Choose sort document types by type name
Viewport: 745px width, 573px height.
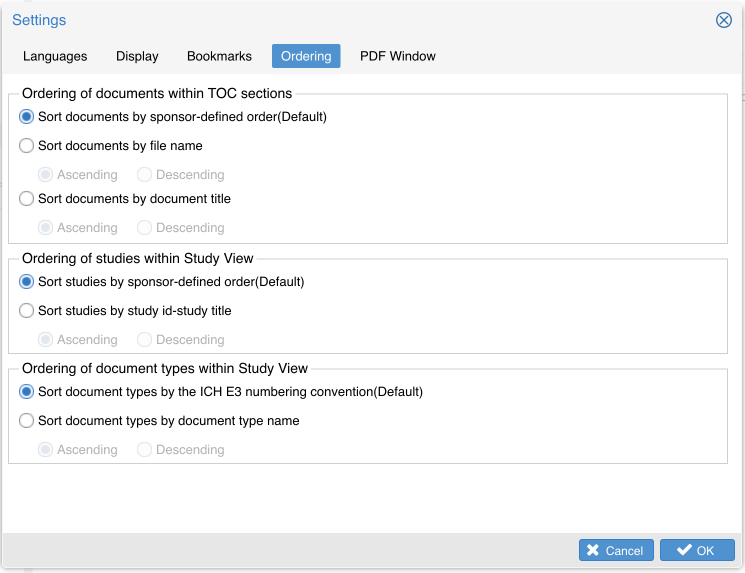(x=27, y=421)
